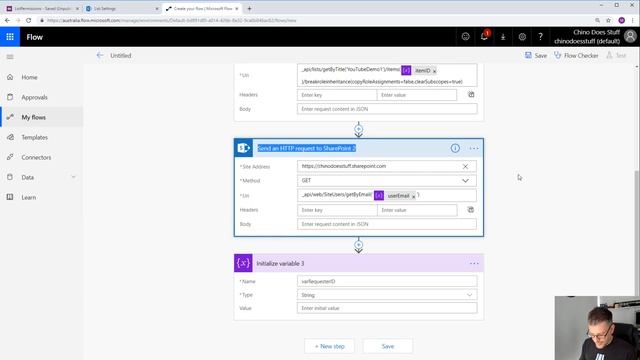Click browser back arrow
Screen dimensions: 640x360
[x=7, y=20]
